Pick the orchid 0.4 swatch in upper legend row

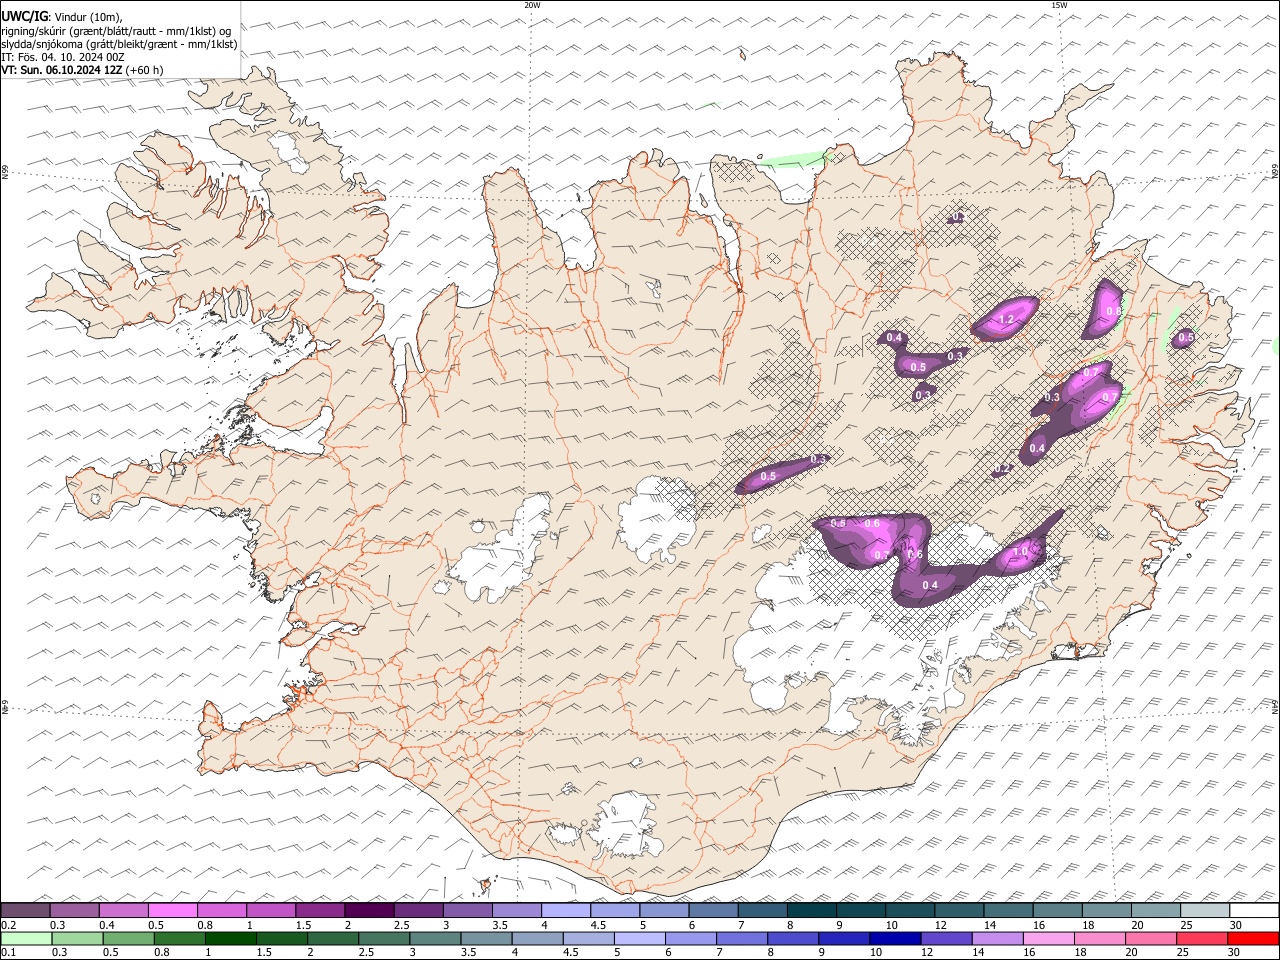124,911
